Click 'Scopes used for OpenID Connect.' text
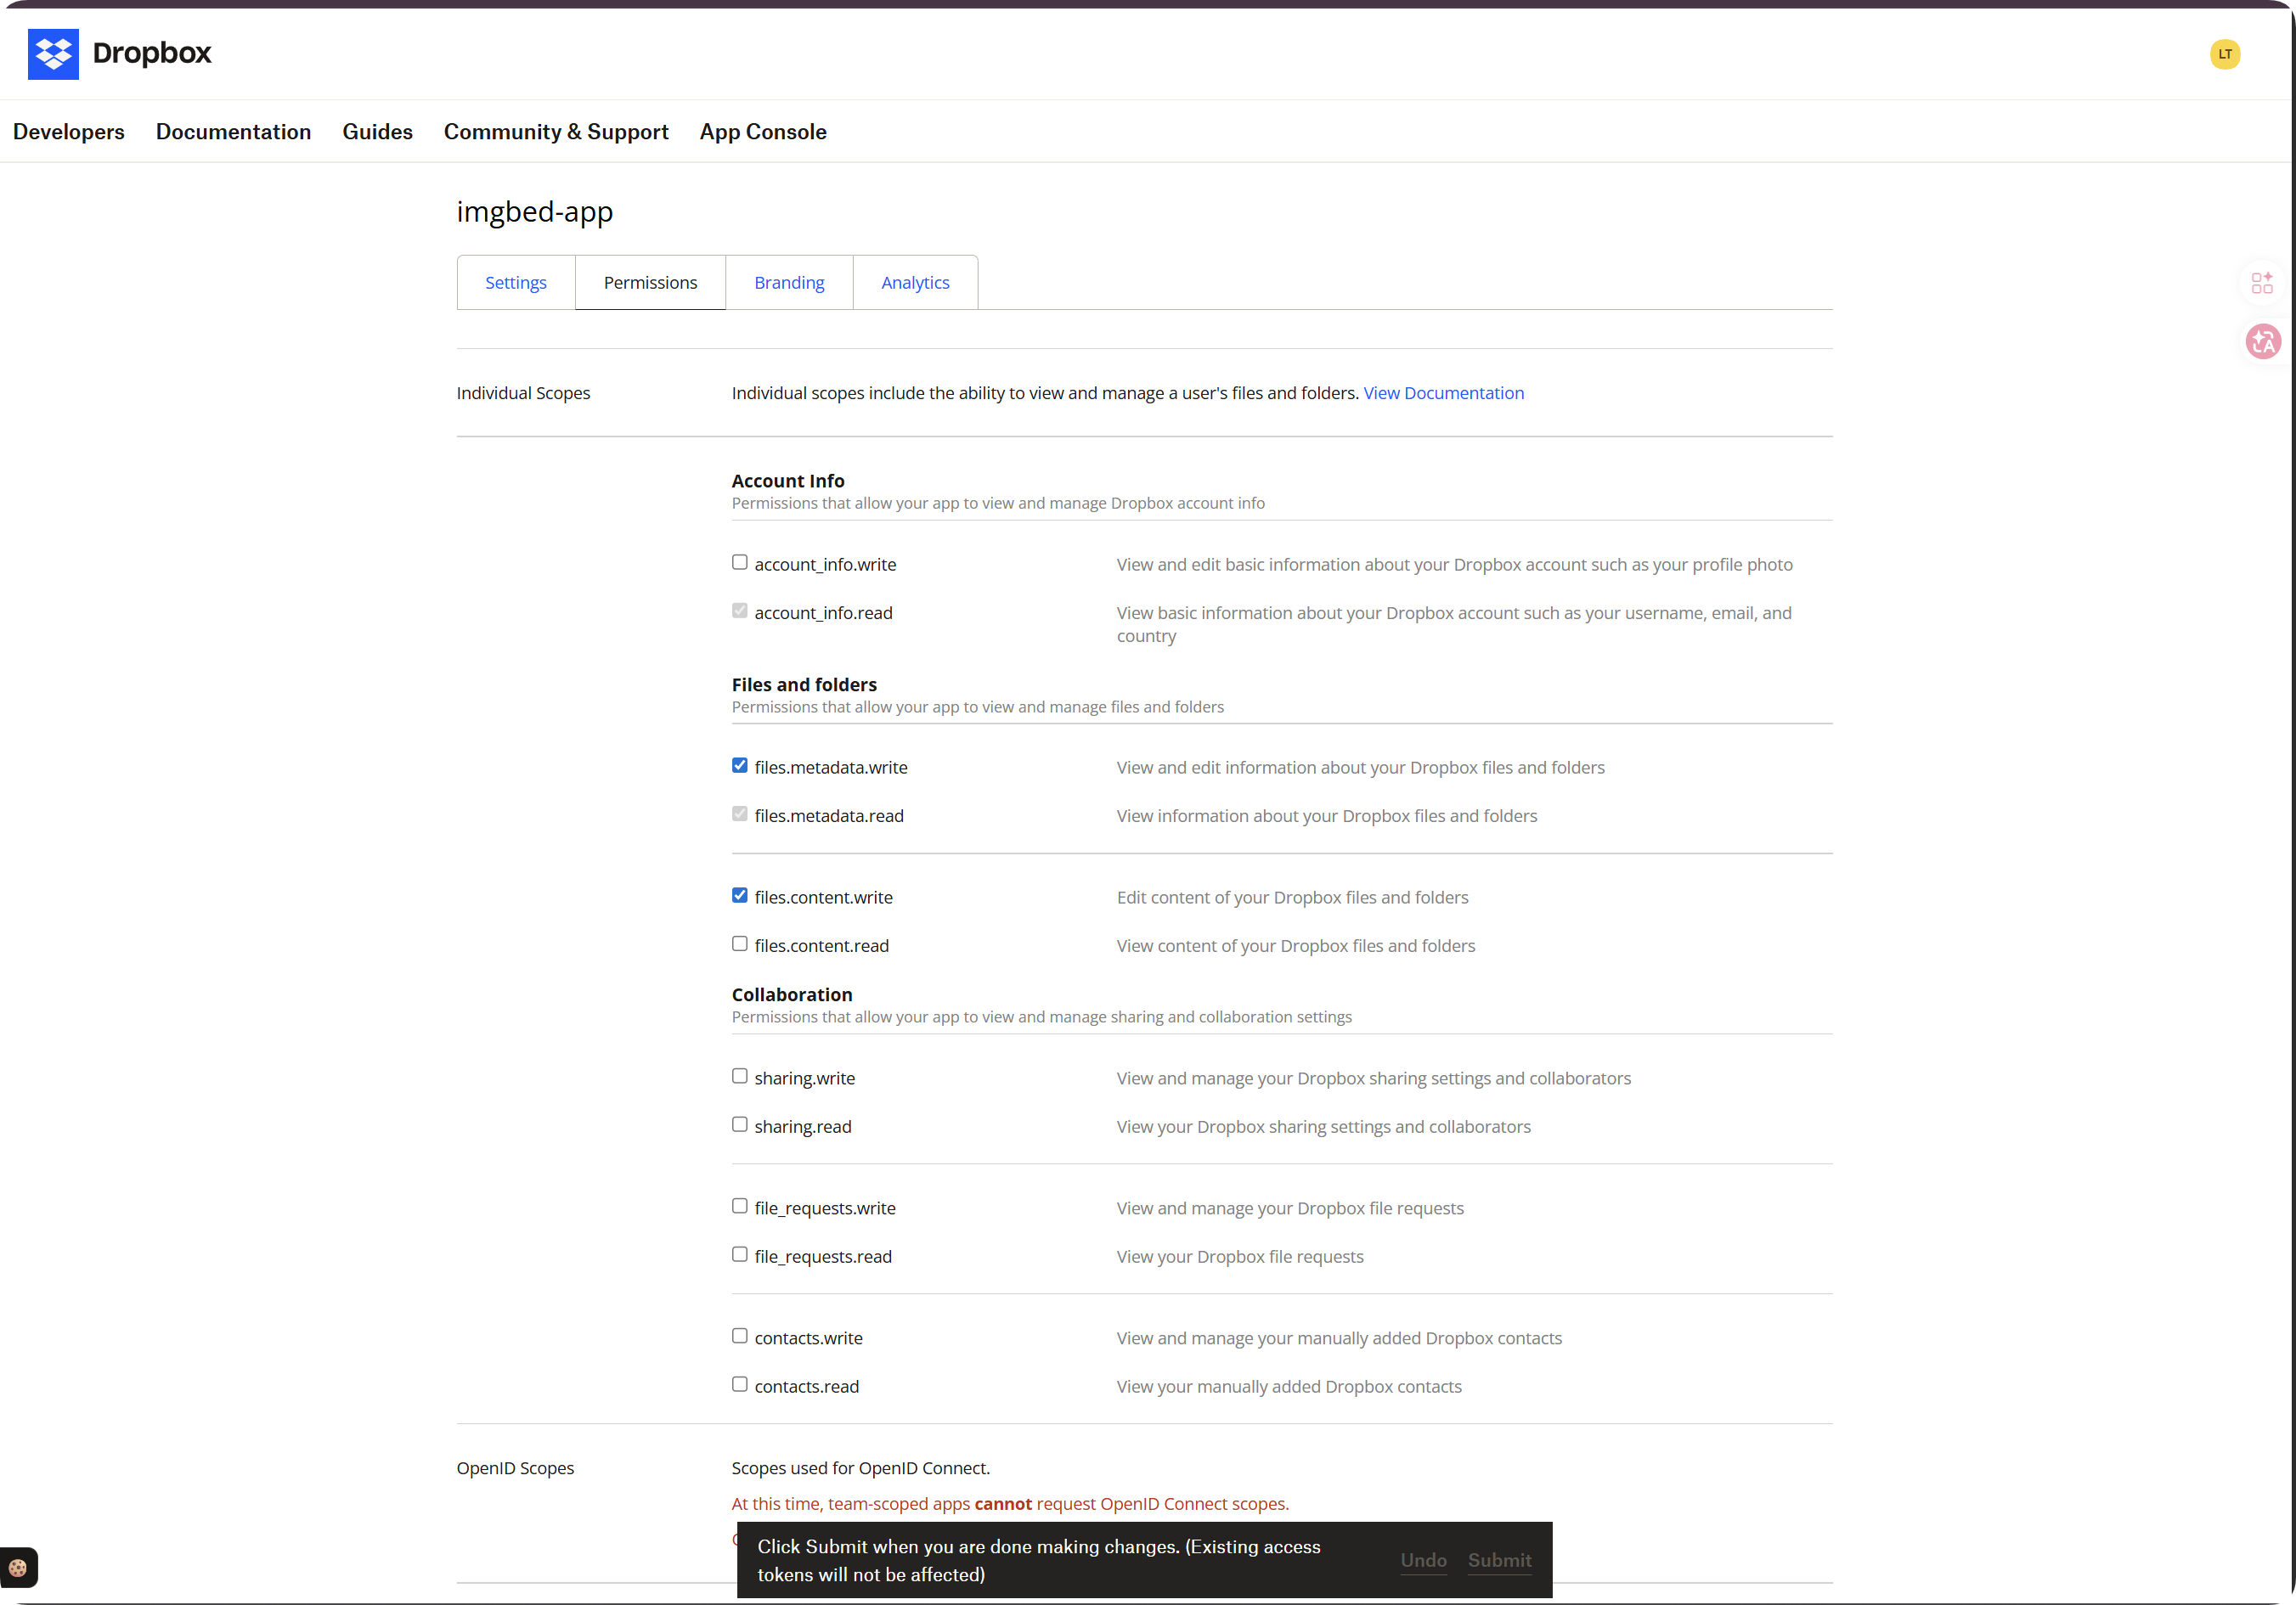The width and height of the screenshot is (2296, 1605). (861, 1469)
